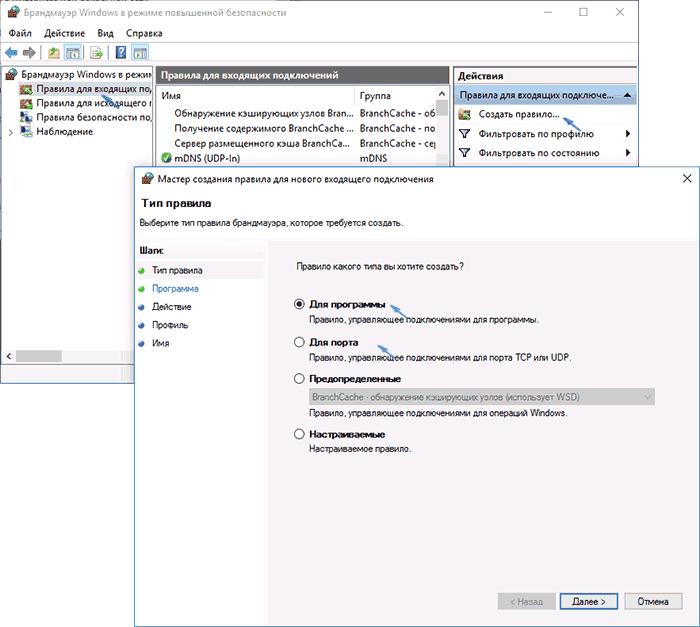Select the Получение содержимого BranchCache rule row

point(297,129)
